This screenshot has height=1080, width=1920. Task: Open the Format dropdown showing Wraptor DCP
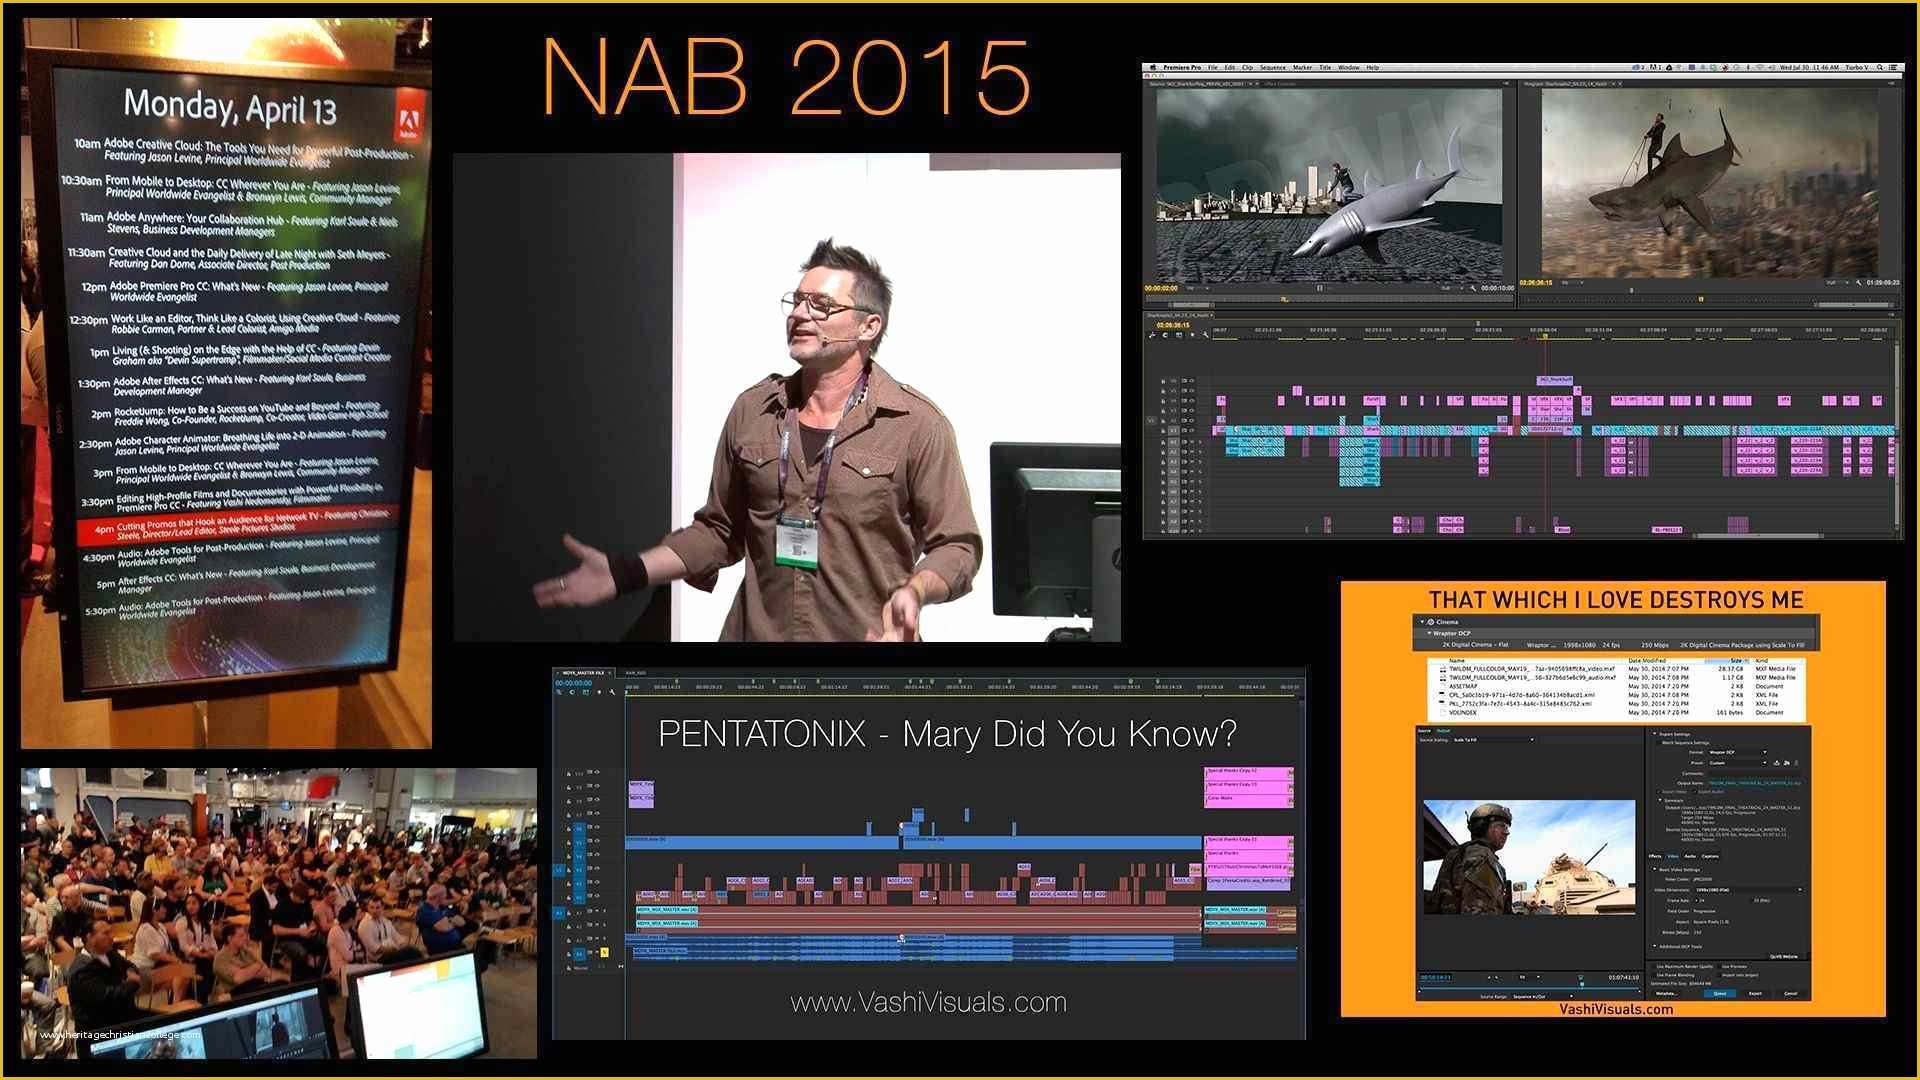pos(1737,752)
